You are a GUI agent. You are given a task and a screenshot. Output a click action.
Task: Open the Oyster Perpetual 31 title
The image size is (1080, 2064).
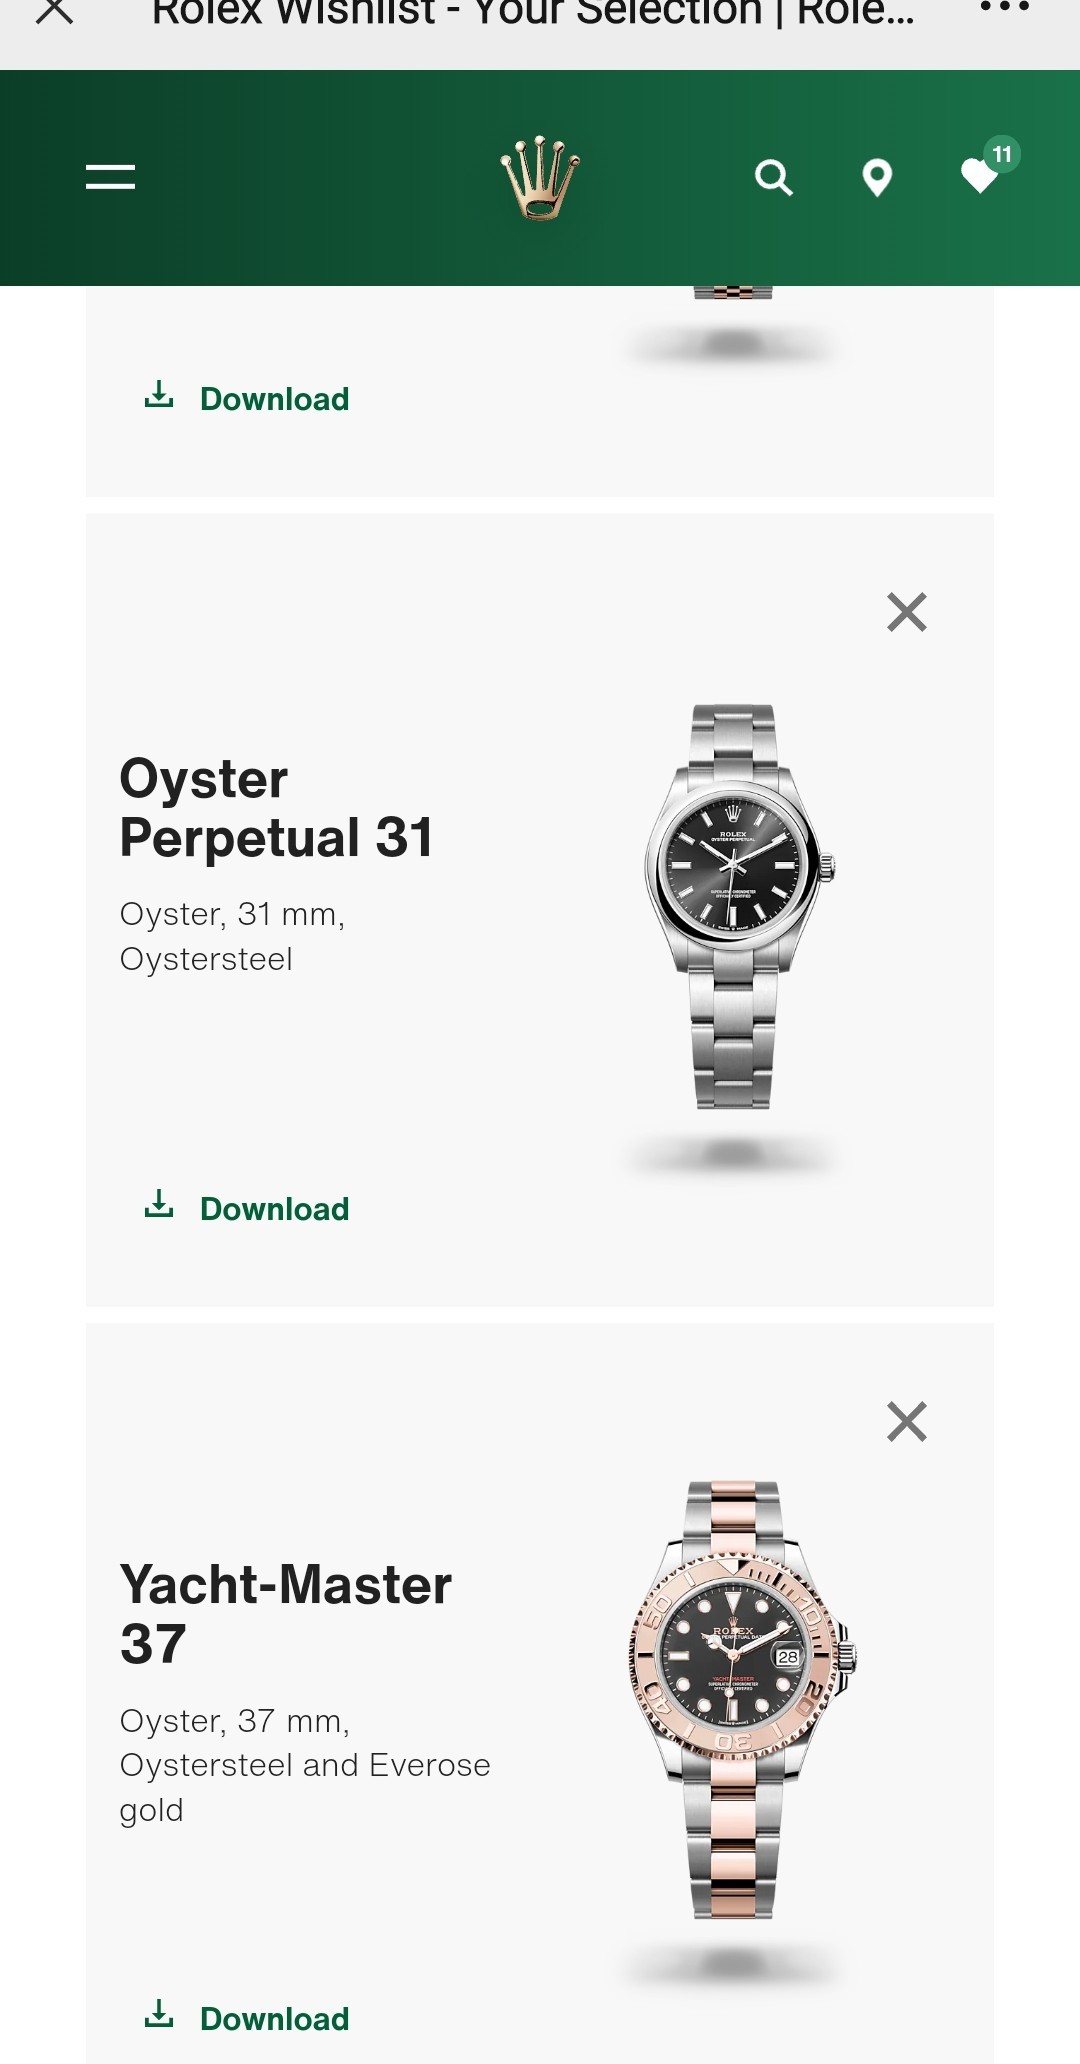click(x=276, y=808)
